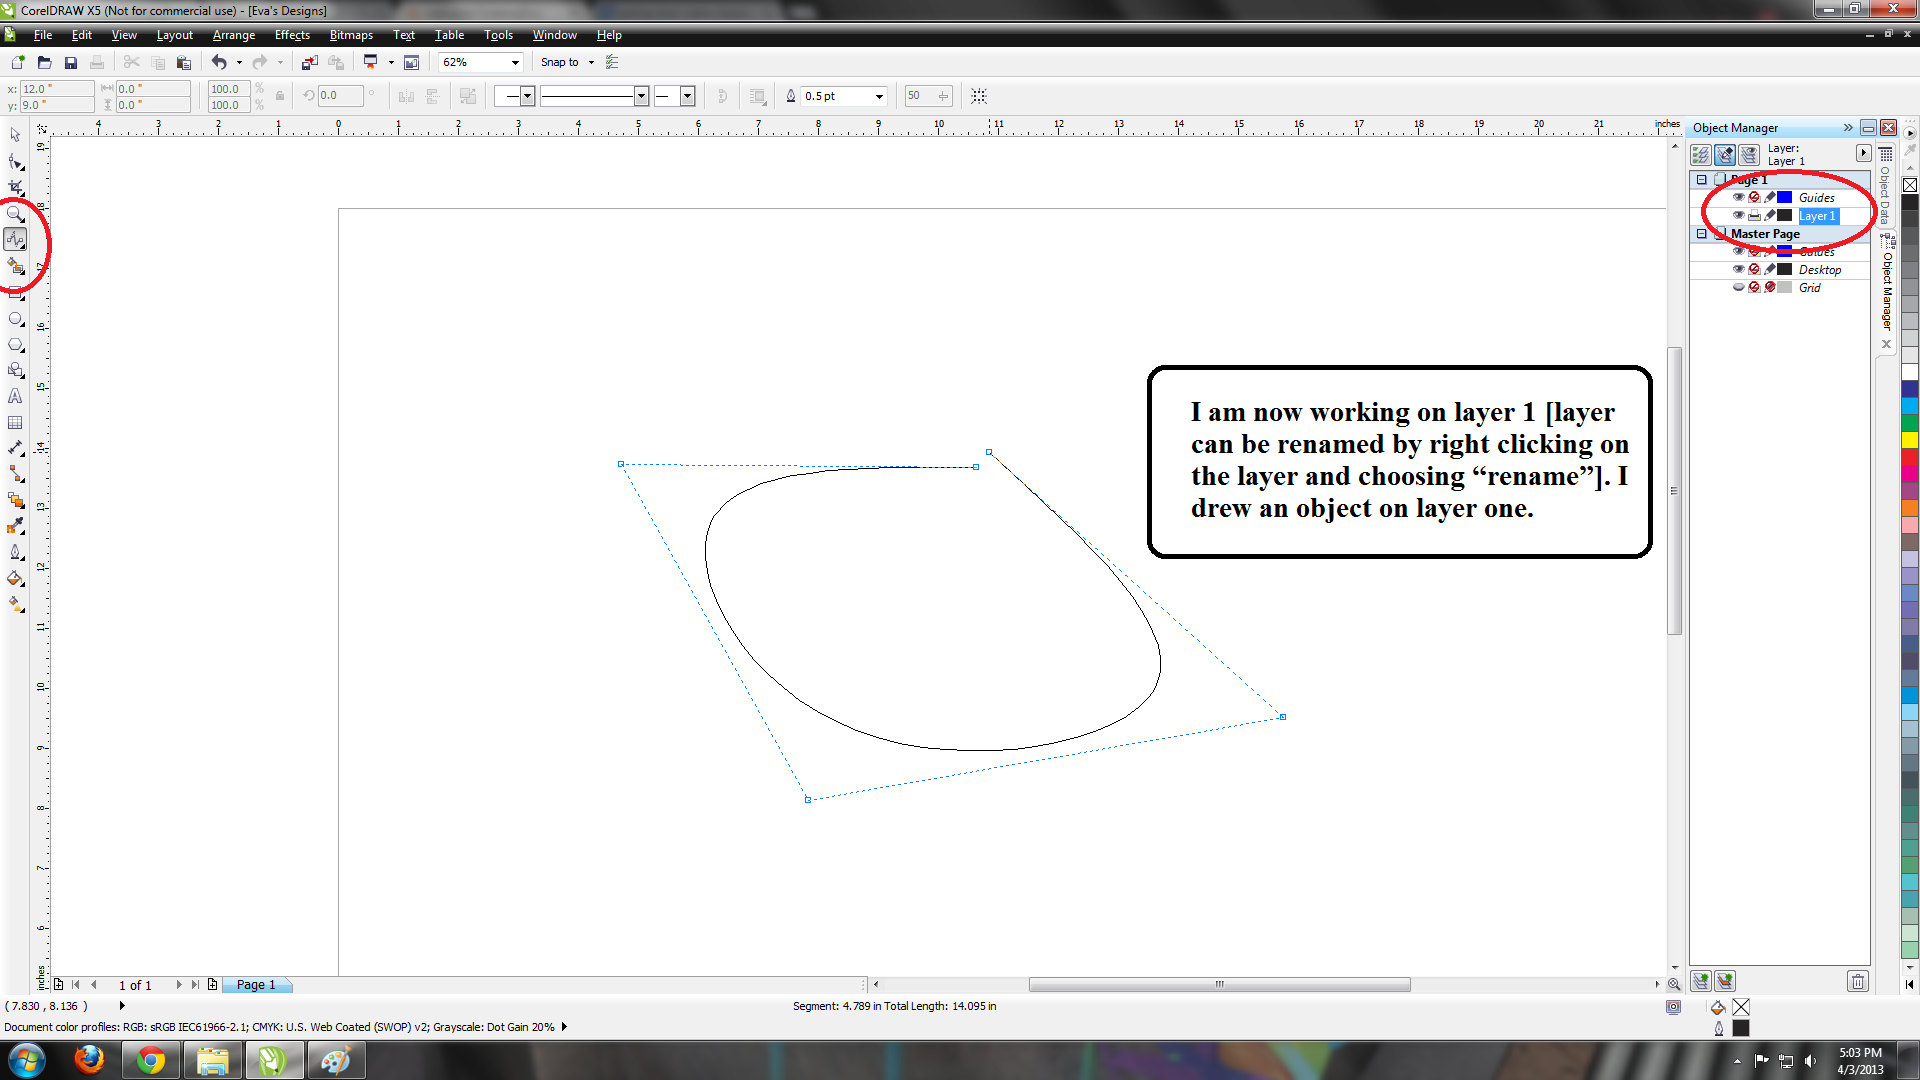This screenshot has height=1080, width=1920.
Task: Open the Zoom Levels dropdown
Action: [514, 62]
